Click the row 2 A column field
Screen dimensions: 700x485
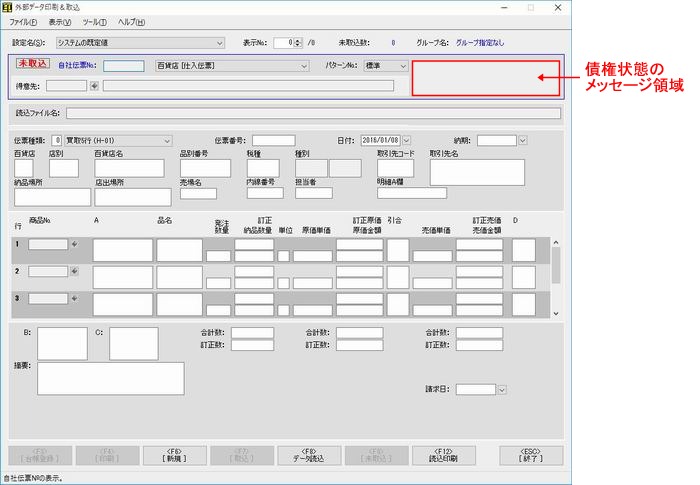point(122,277)
